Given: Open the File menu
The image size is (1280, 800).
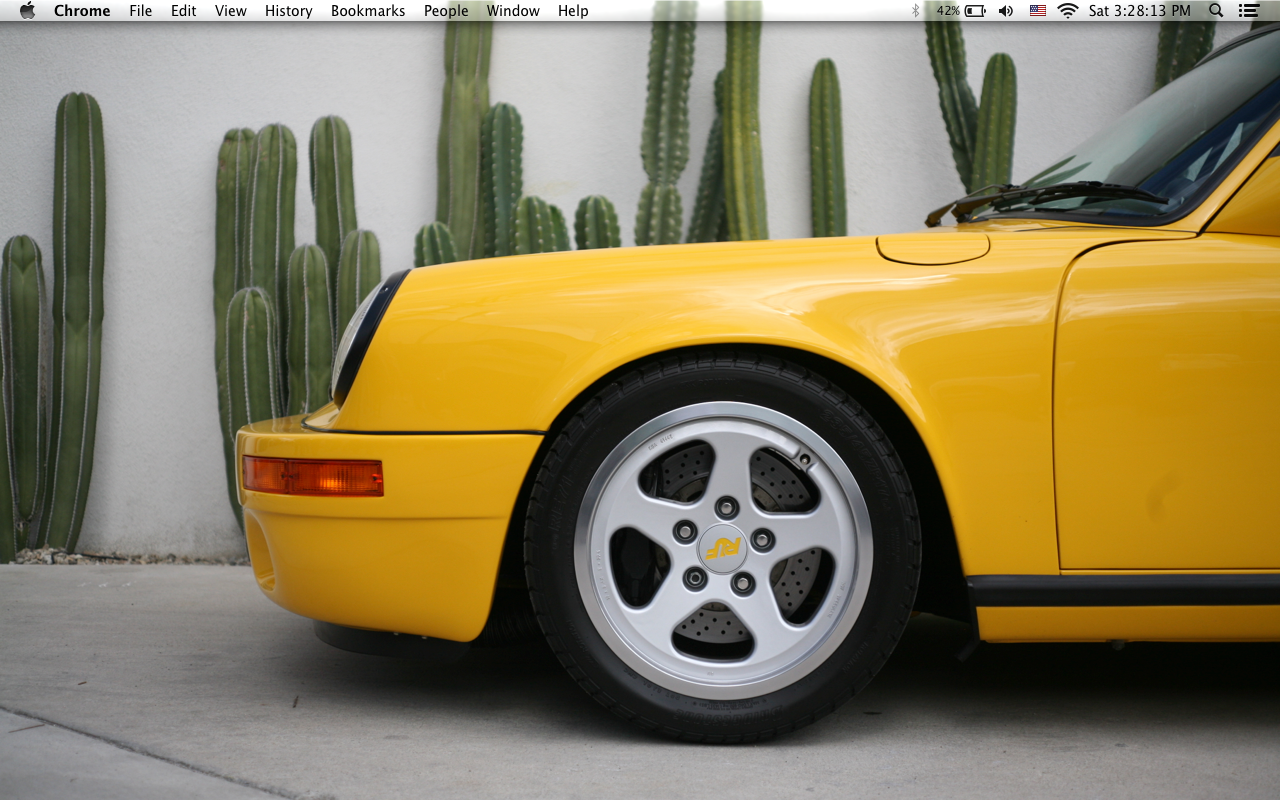Looking at the screenshot, I should [x=140, y=11].
